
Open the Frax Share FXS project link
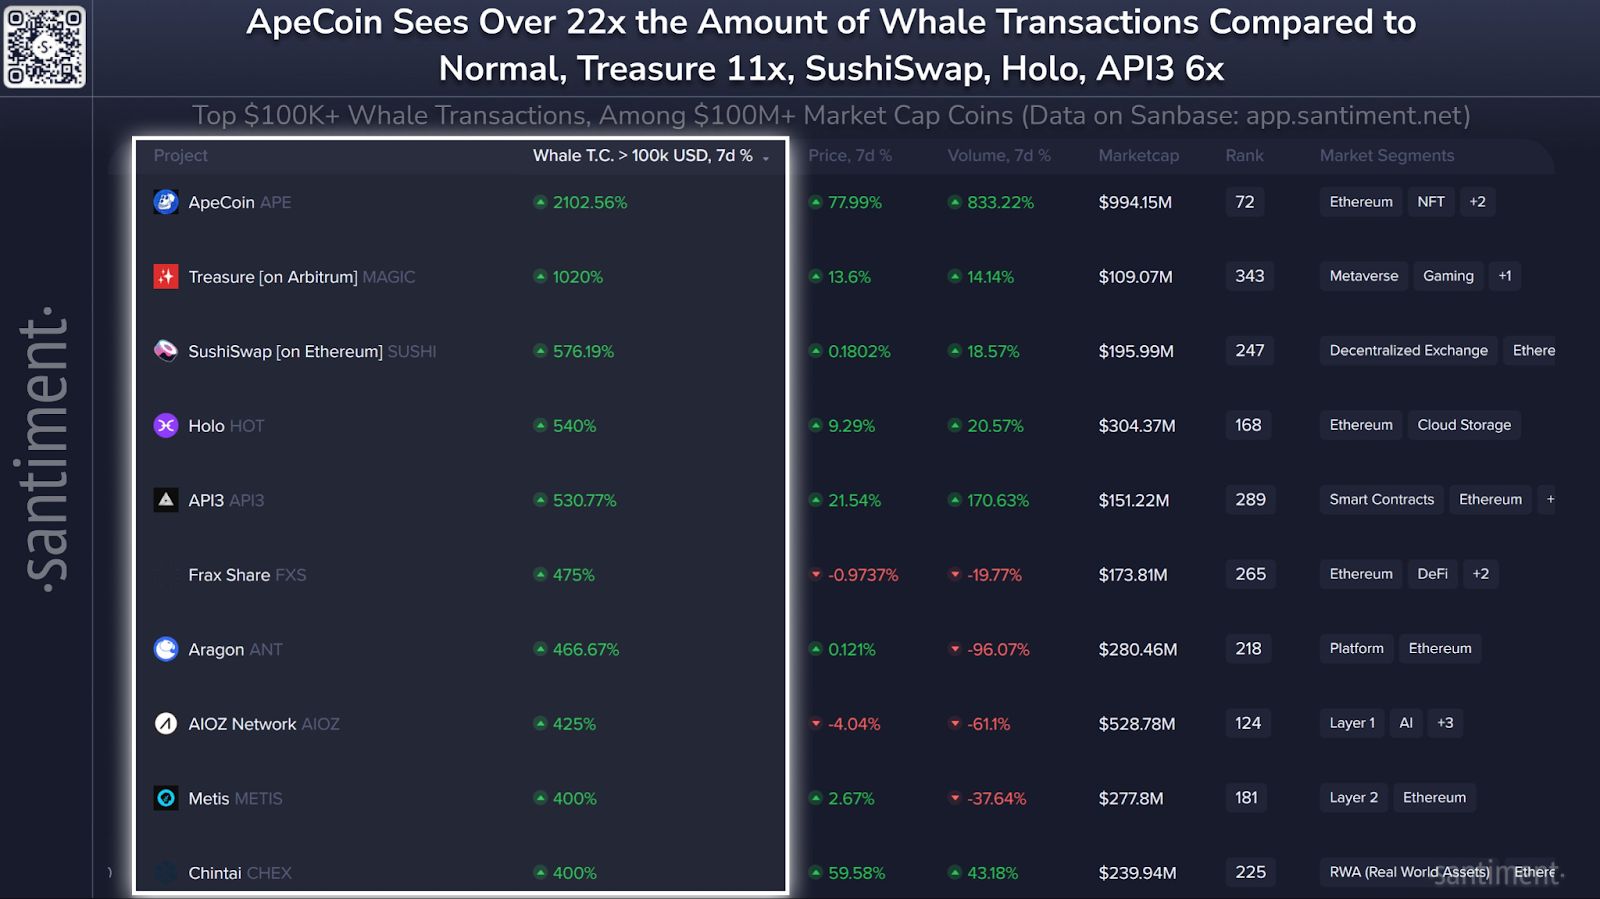229,575
